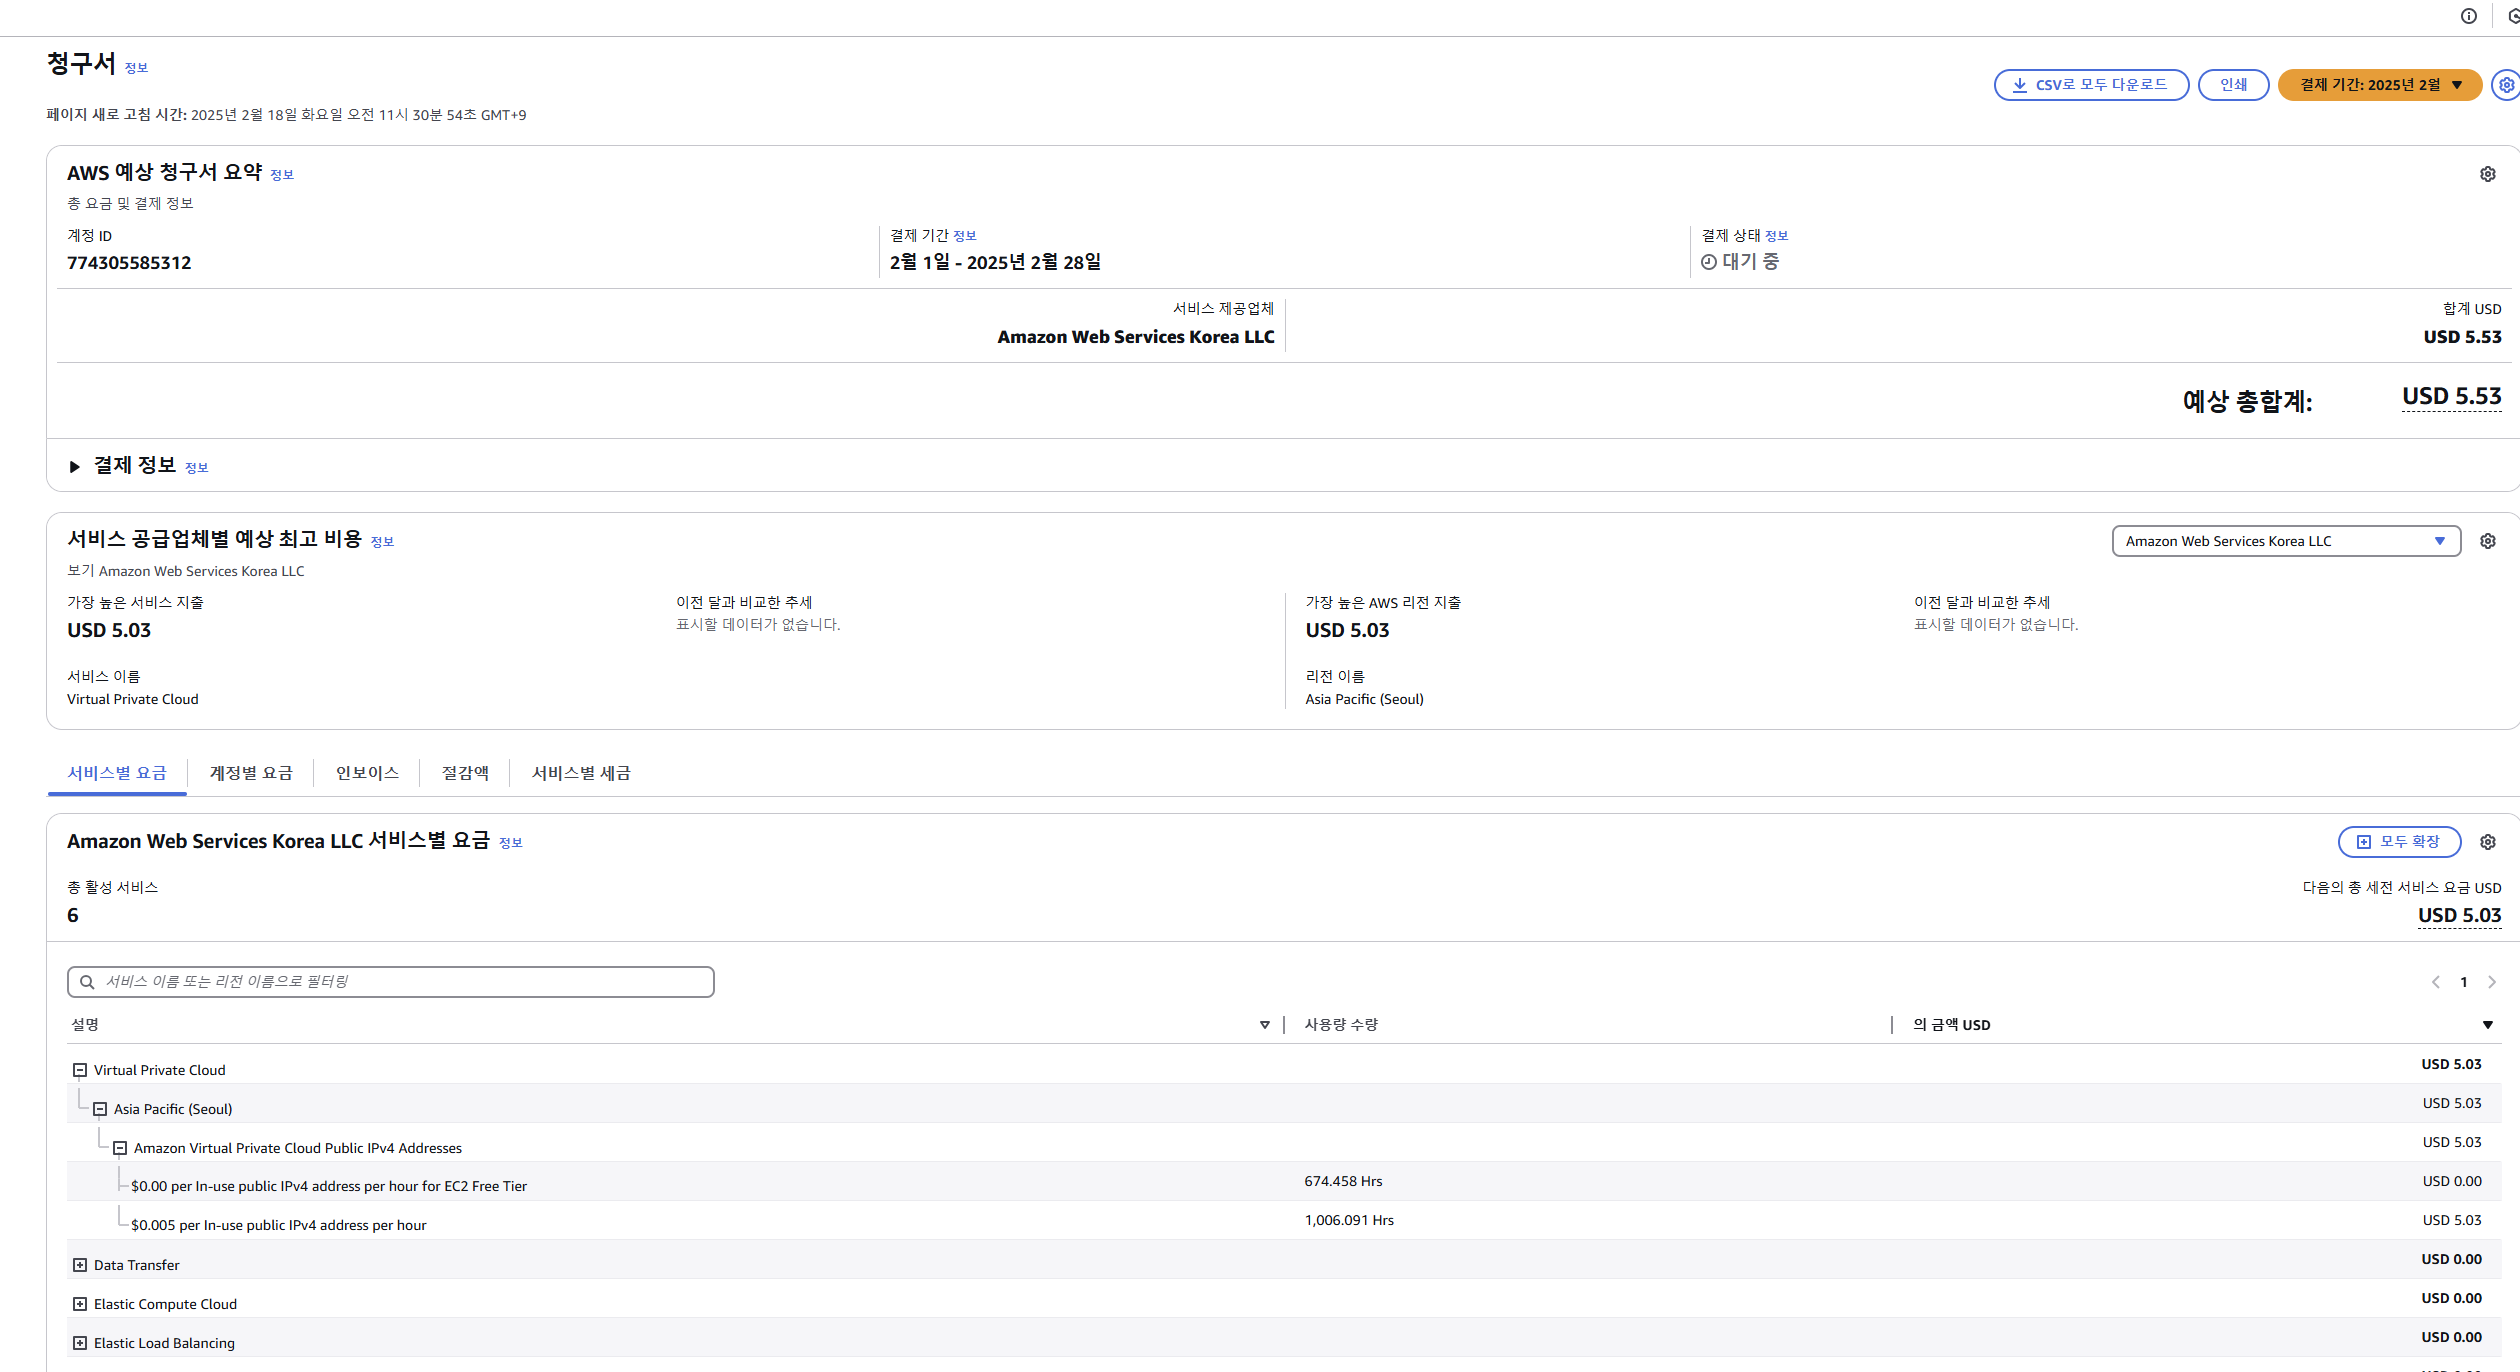Viewport: 2520px width, 1372px height.
Task: Click the 대기 중 payment status text
Action: coord(1751,262)
